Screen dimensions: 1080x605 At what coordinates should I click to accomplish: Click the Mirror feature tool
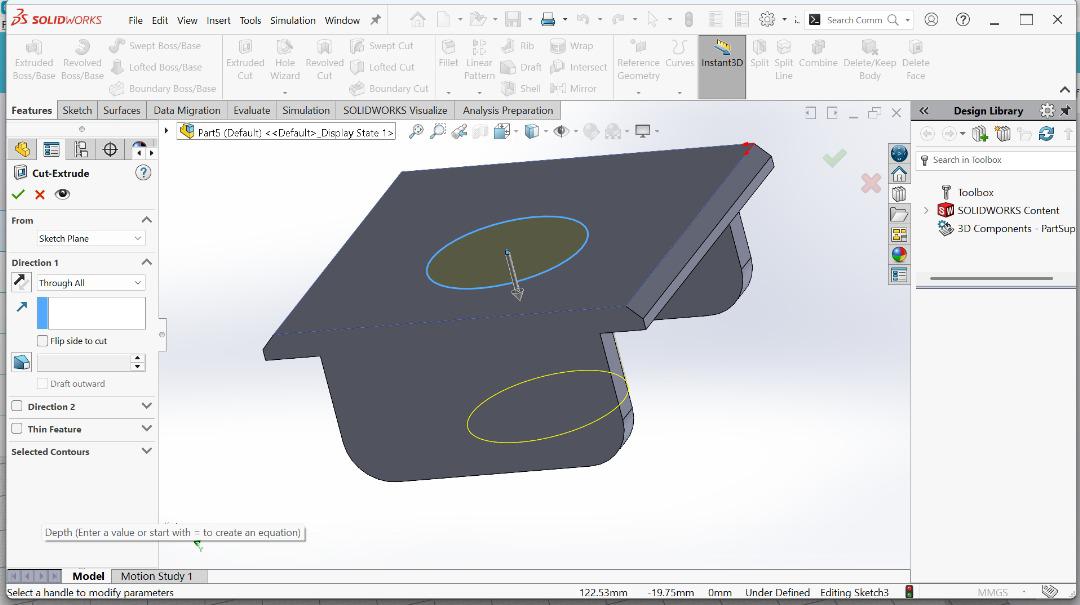(x=573, y=88)
